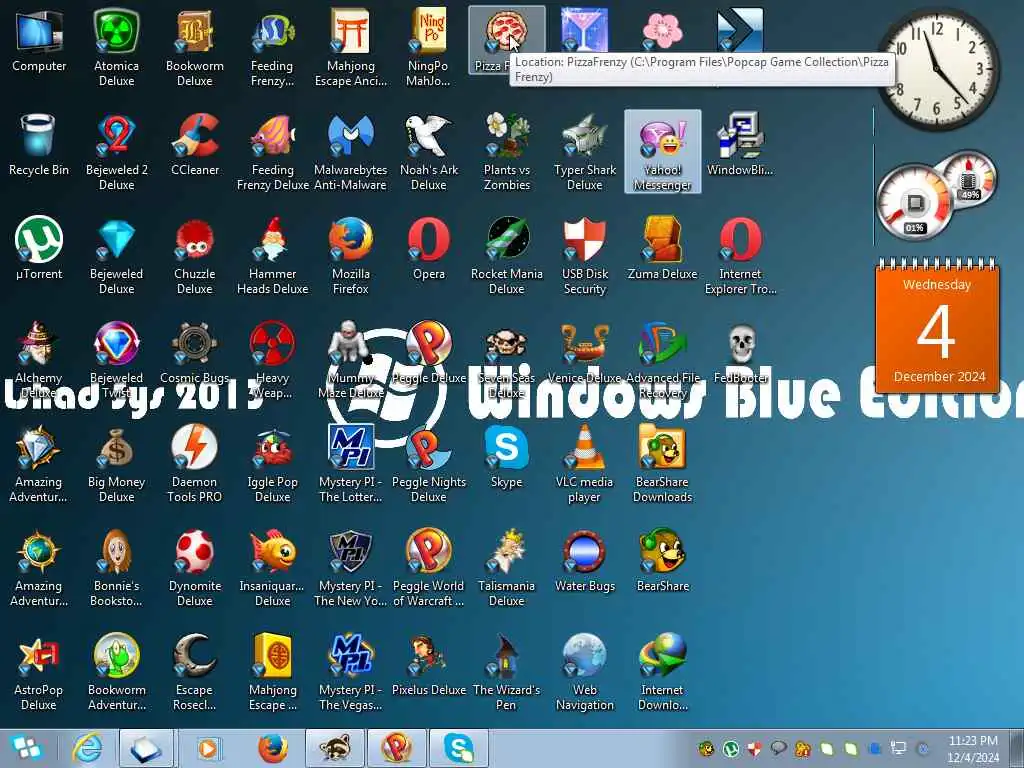1024x768 pixels.
Task: Click the taskbar clock showing 11:23 PM
Action: 972,748
